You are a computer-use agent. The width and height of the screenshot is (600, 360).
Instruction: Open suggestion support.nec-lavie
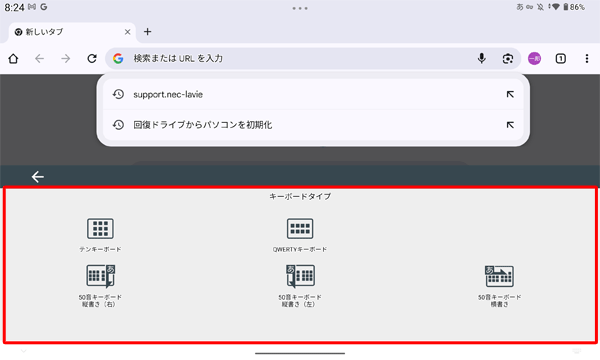point(313,94)
